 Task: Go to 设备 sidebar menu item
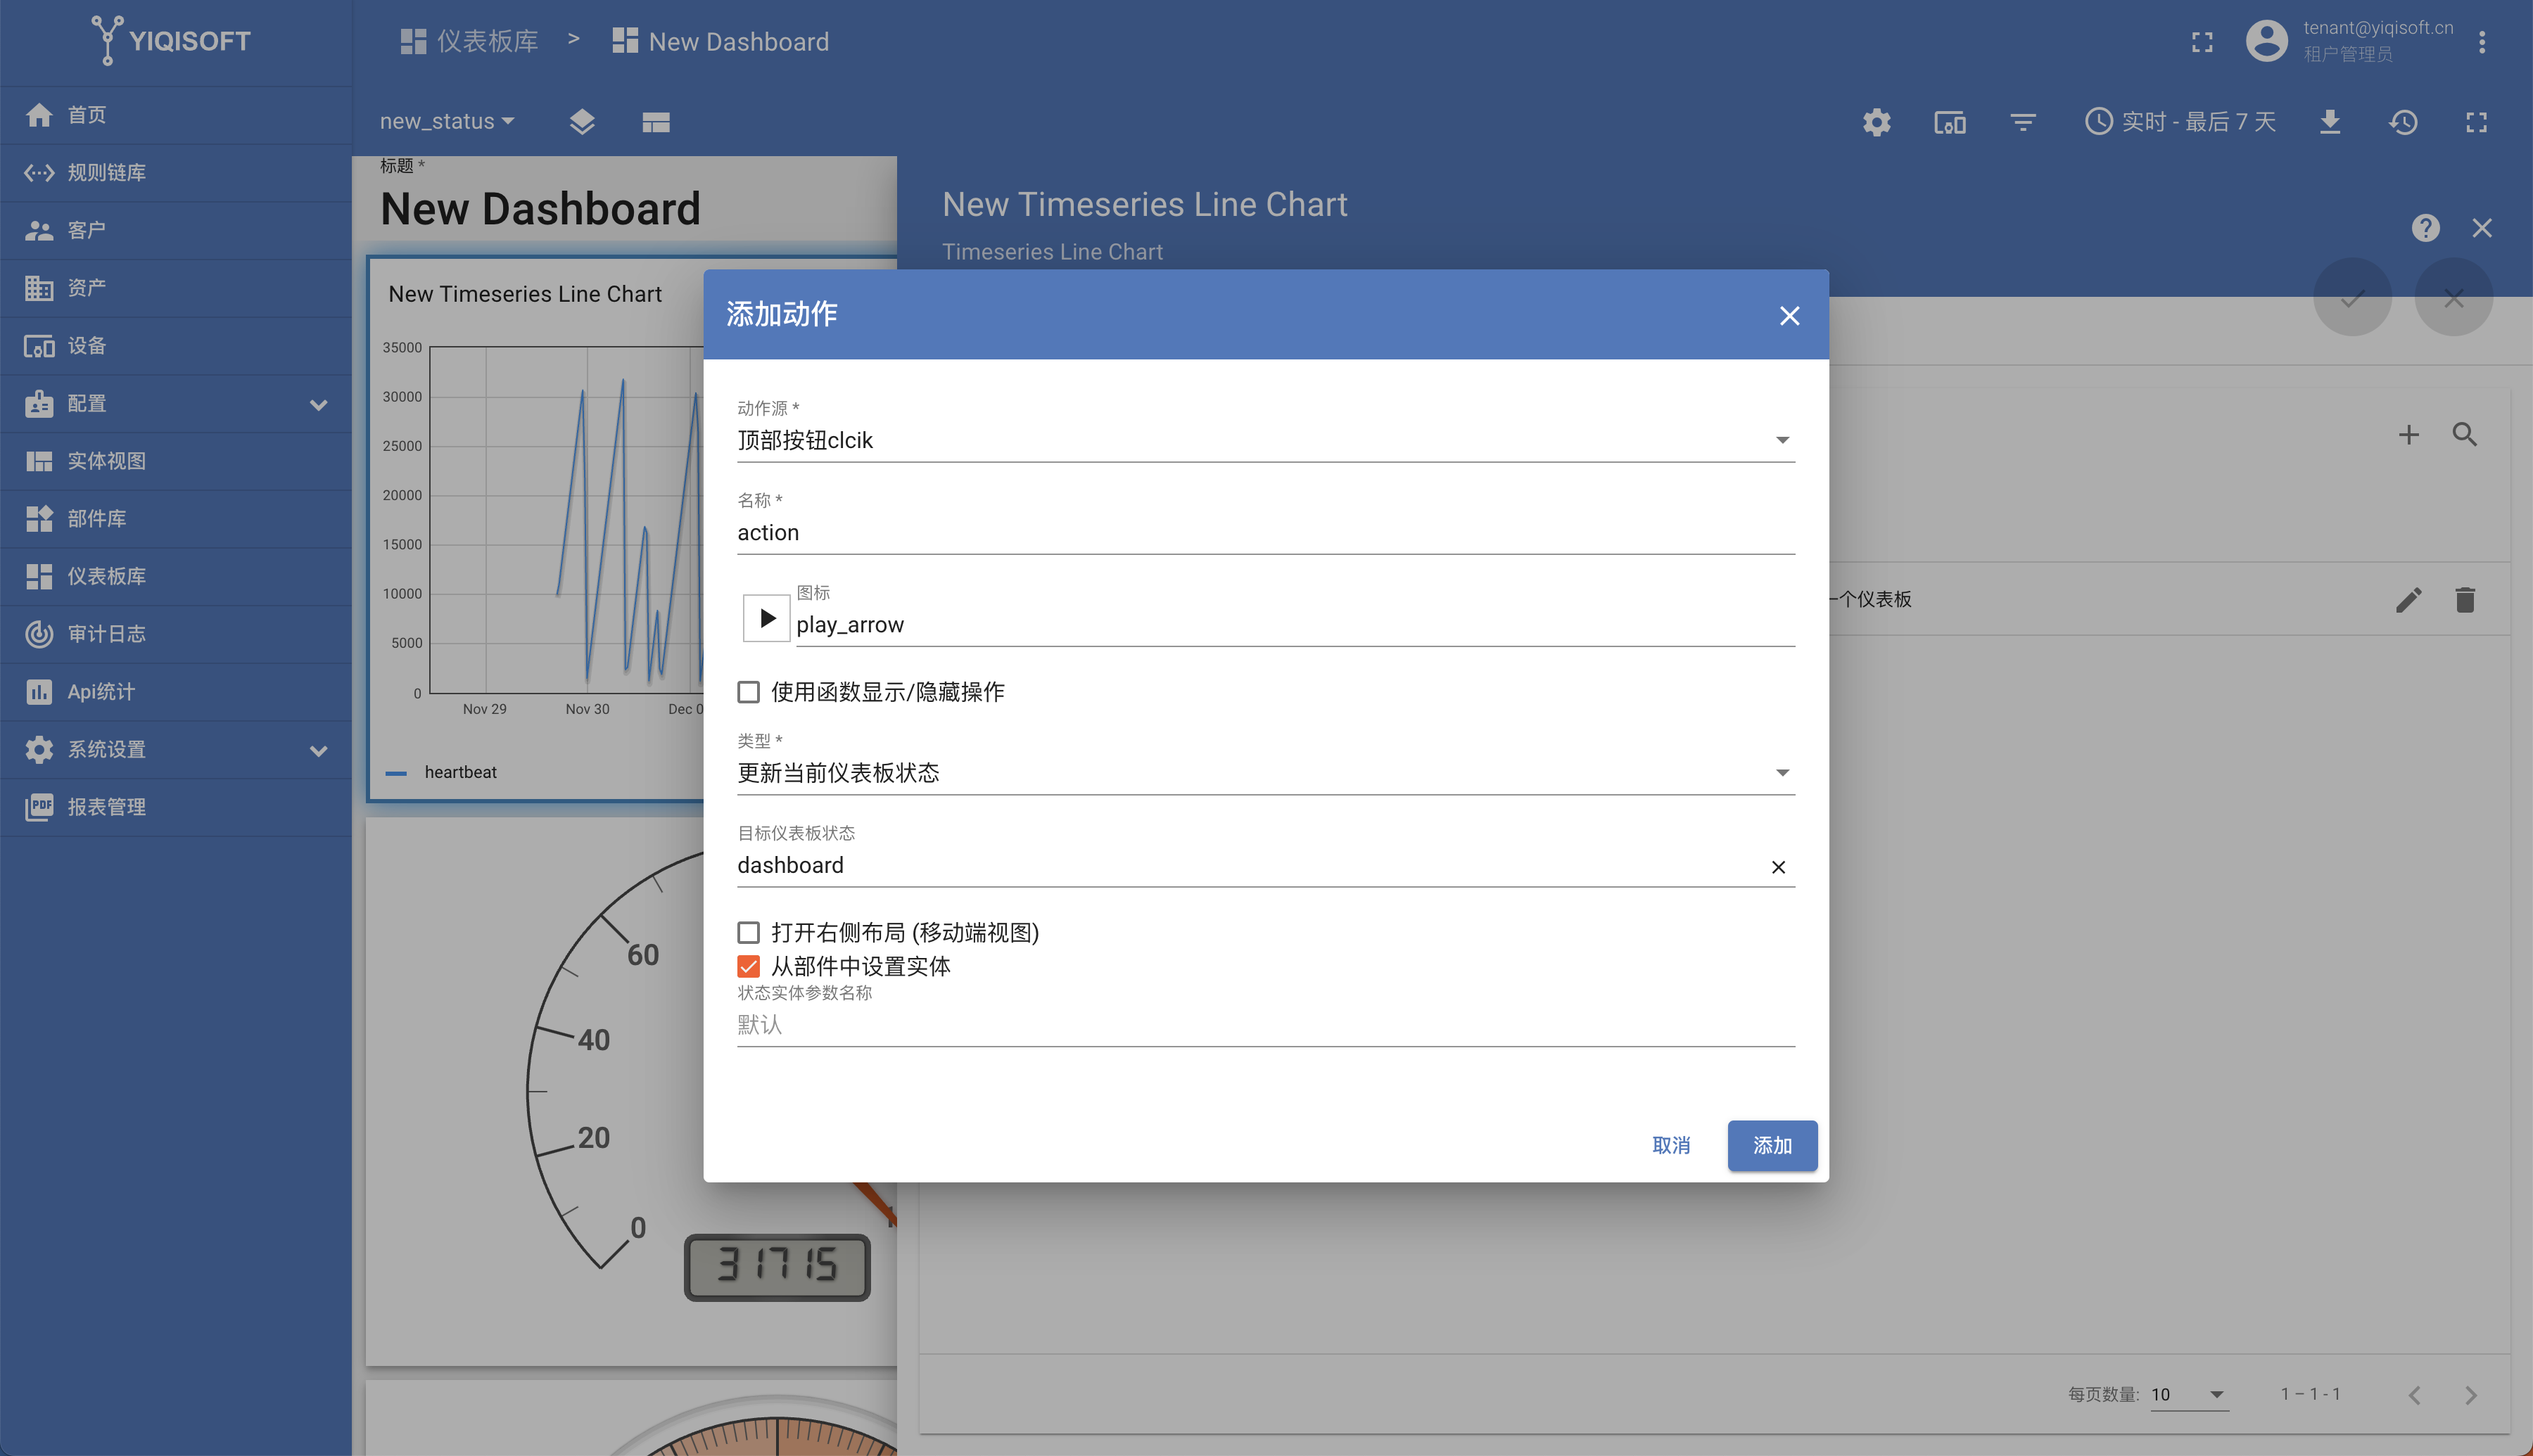coord(86,345)
